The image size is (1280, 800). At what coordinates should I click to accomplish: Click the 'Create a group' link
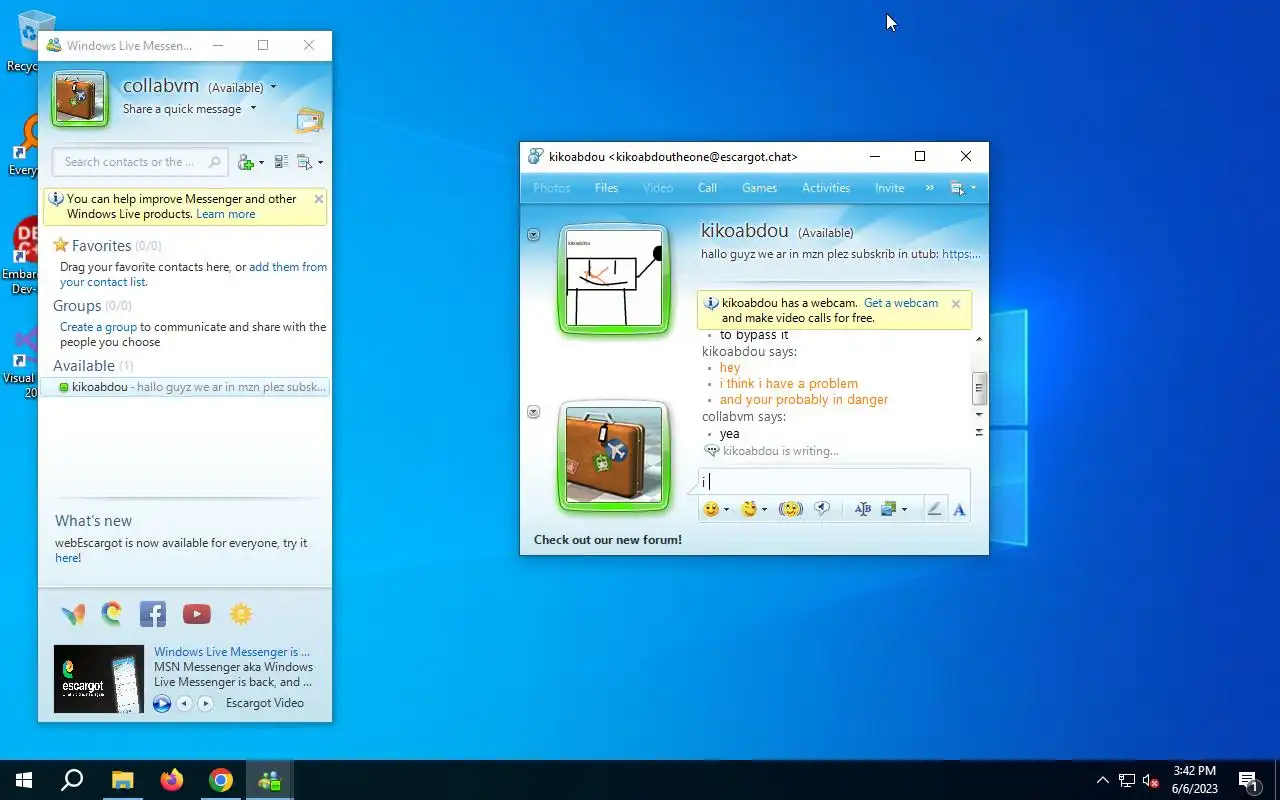98,327
